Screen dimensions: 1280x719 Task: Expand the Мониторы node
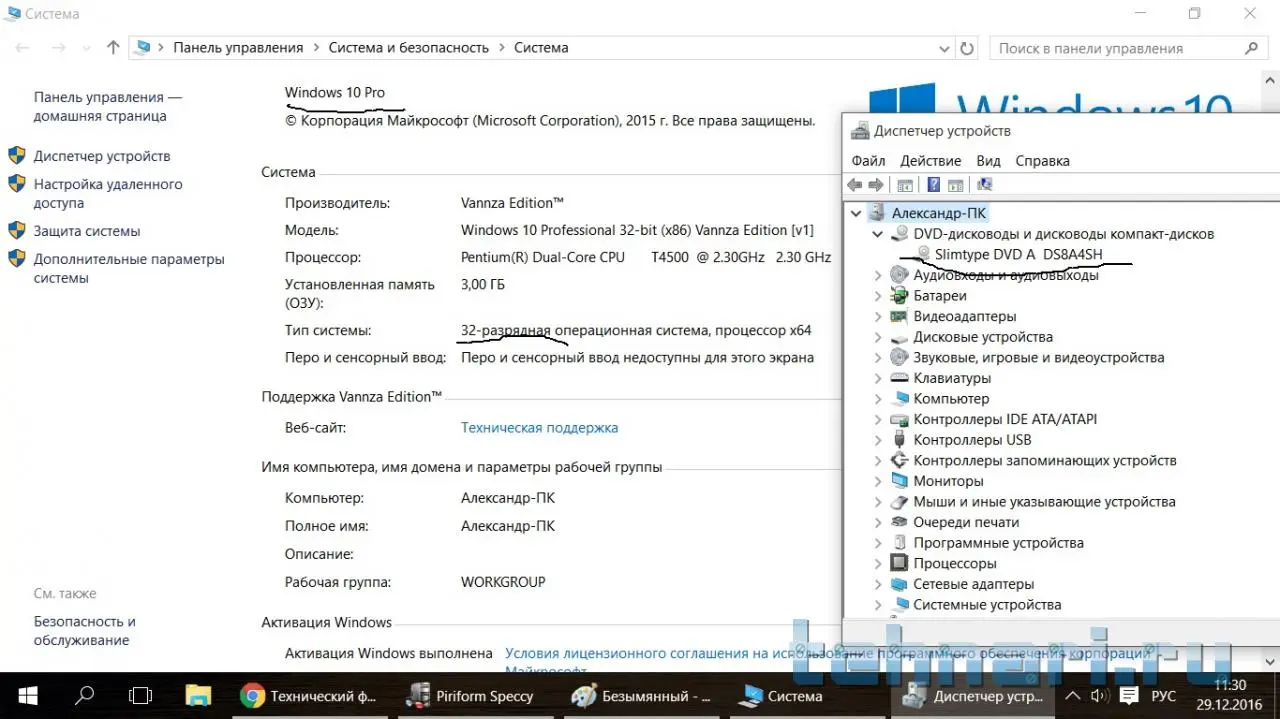pos(878,481)
